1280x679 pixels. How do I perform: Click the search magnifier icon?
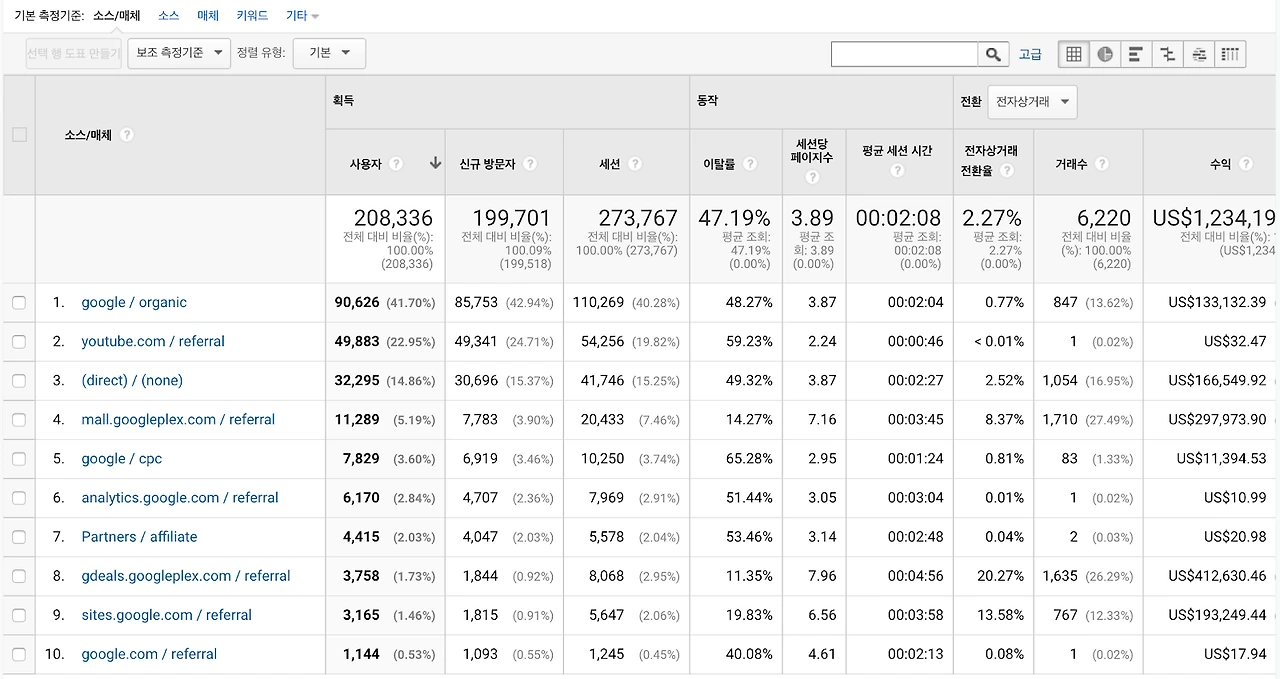click(993, 54)
